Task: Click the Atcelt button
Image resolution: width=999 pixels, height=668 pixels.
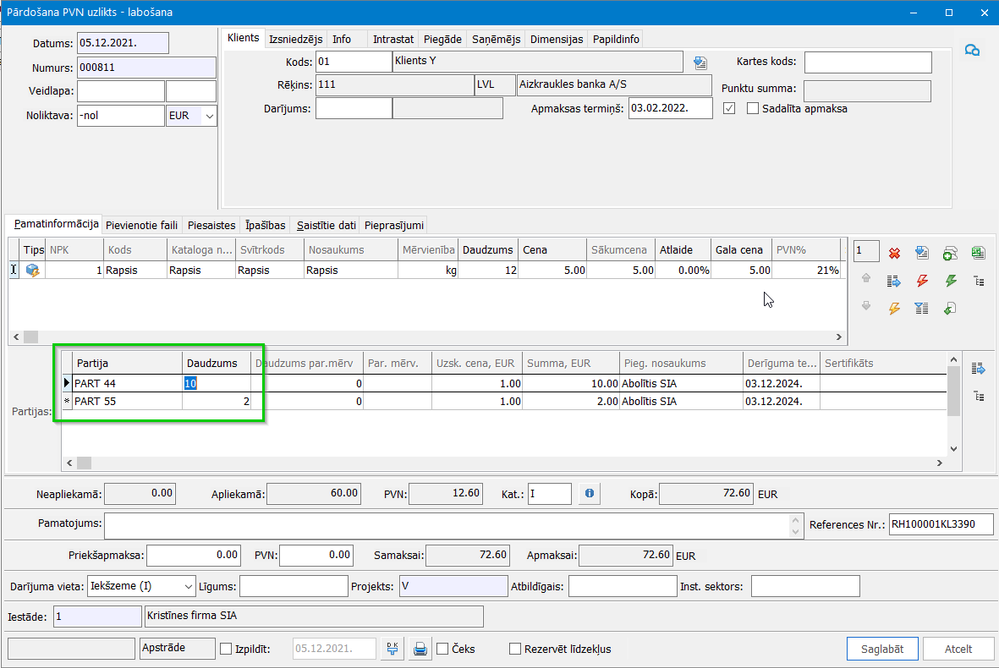Action: point(958,649)
